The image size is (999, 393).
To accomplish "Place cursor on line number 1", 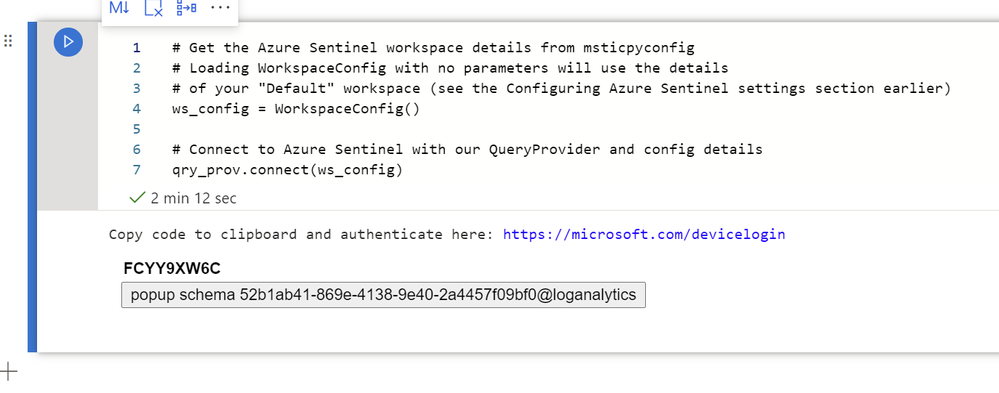I will (136, 48).
